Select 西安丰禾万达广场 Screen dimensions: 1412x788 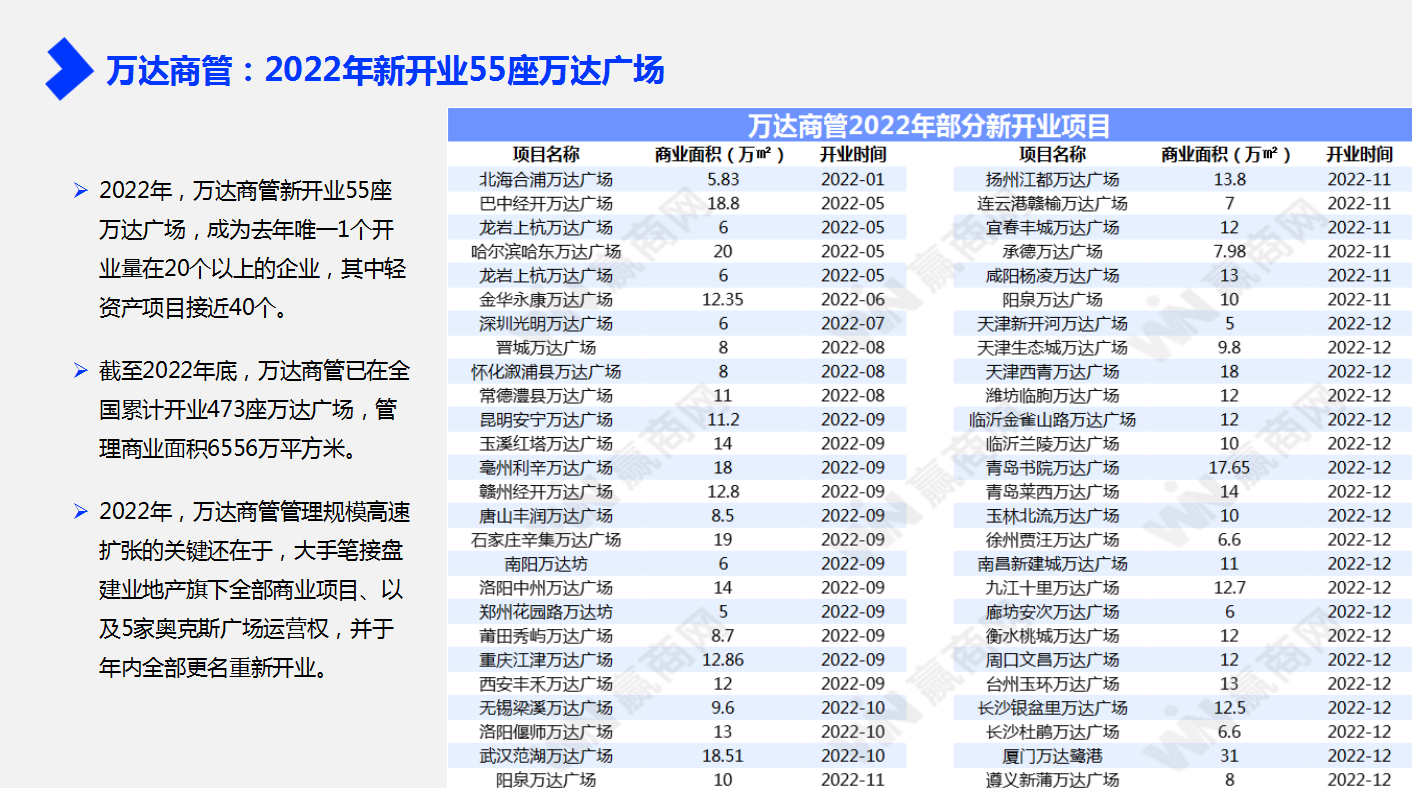(x=546, y=684)
